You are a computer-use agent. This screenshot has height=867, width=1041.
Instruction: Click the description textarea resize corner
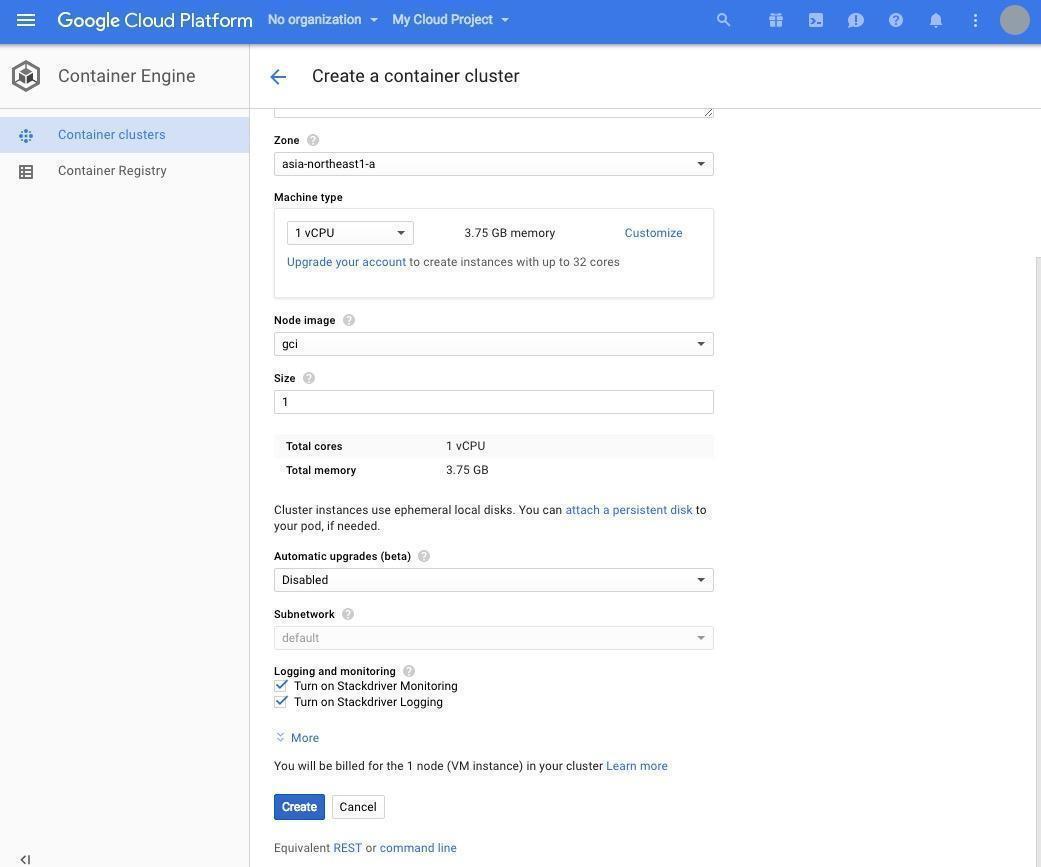(708, 113)
